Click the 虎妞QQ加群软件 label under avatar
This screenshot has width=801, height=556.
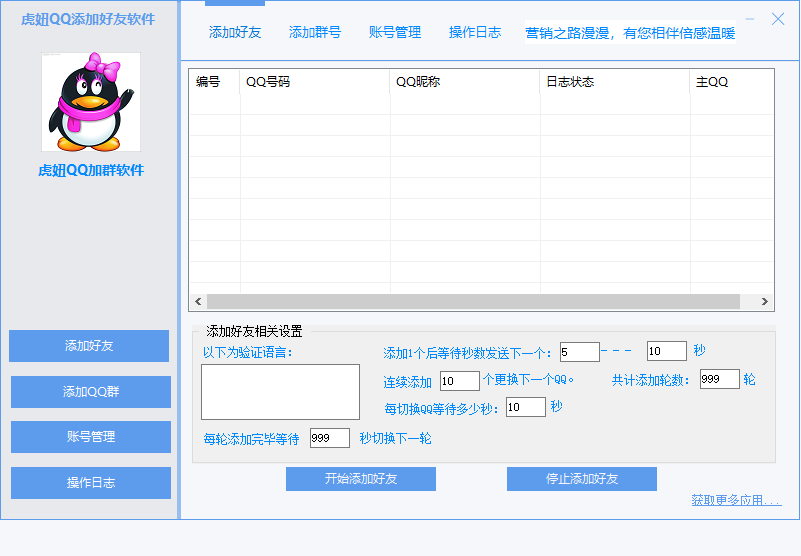point(91,170)
